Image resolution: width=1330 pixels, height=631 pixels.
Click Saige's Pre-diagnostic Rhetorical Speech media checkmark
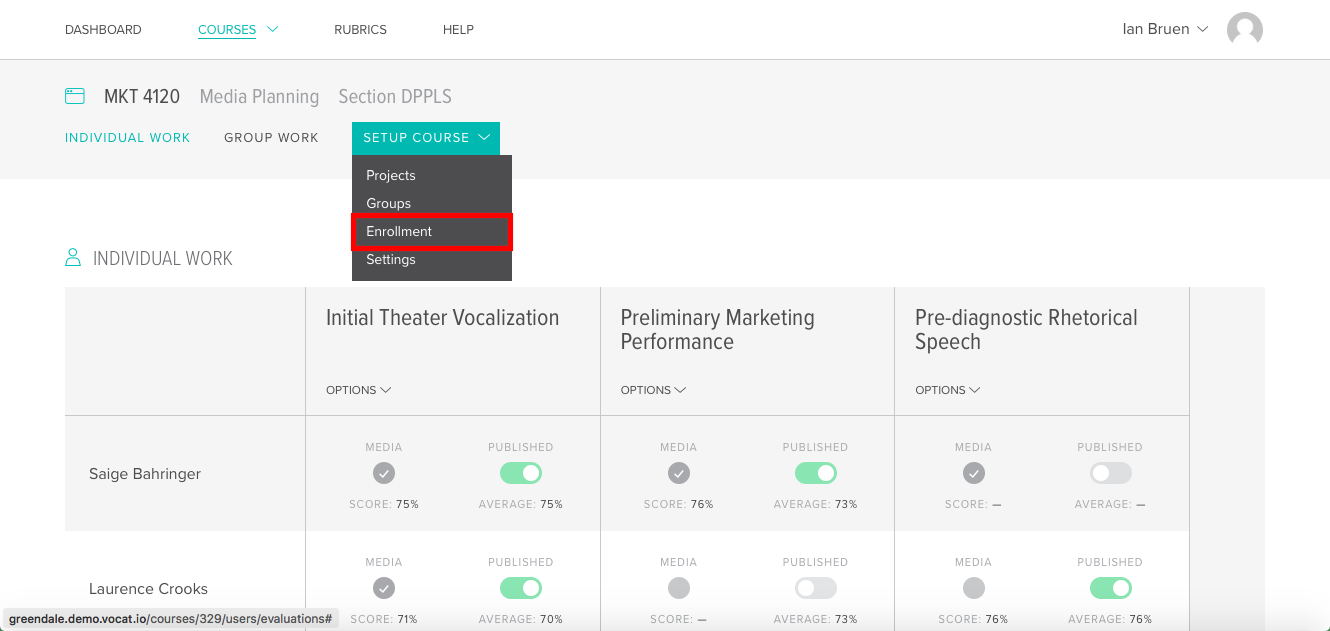point(973,473)
